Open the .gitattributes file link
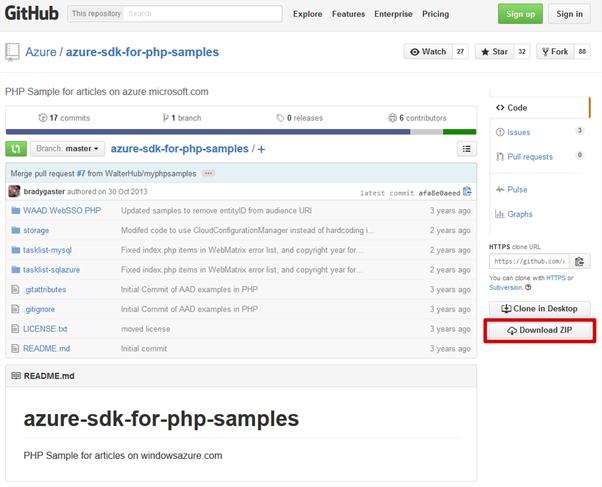Viewport: 602px width, 487px height. pos(45,289)
